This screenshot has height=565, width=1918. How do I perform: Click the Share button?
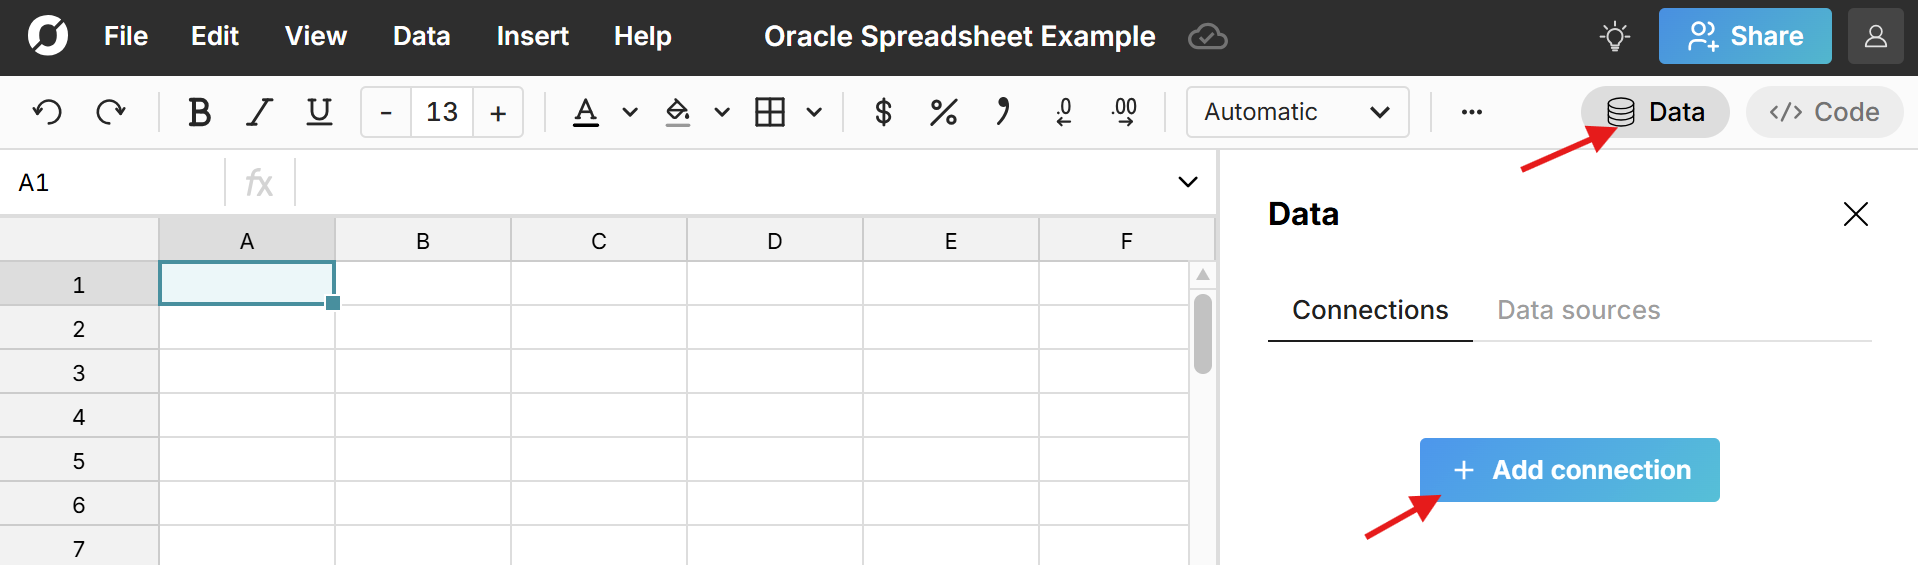tap(1745, 37)
